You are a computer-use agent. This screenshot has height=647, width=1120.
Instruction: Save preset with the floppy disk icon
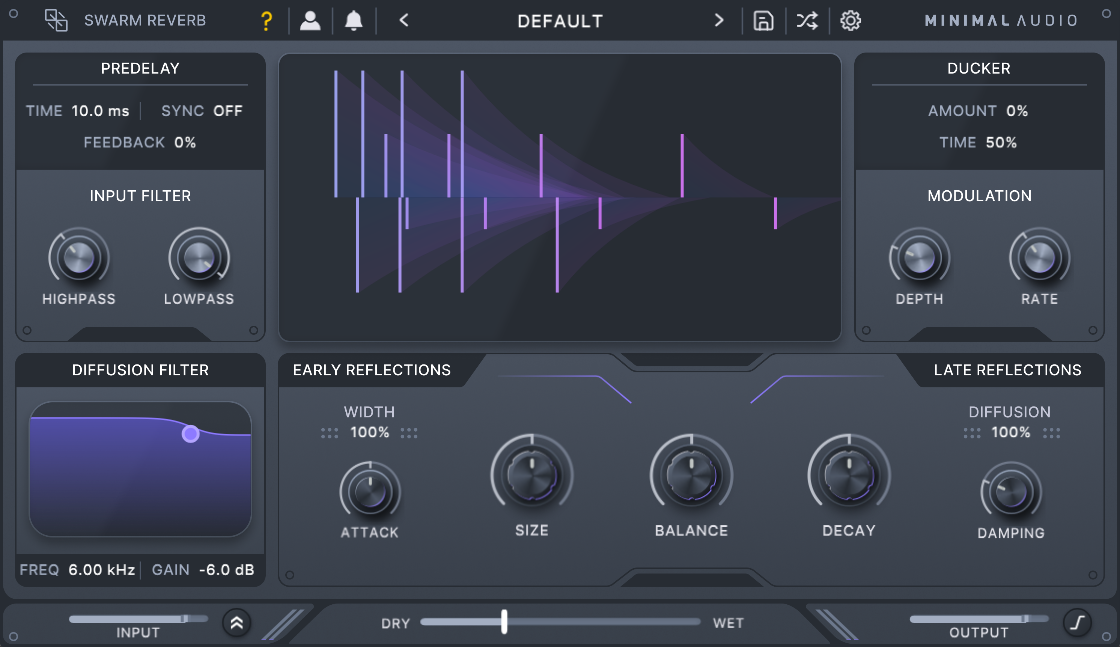click(763, 21)
